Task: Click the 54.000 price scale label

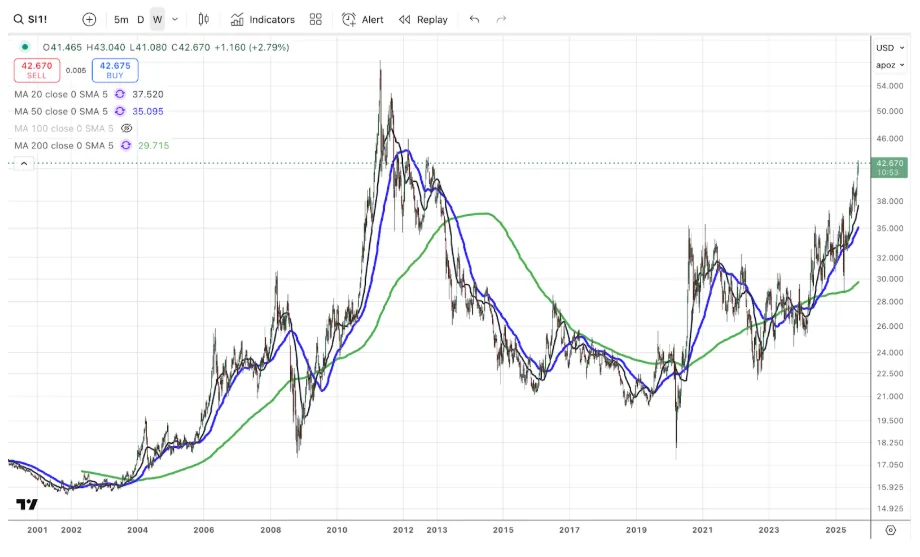Action: [889, 86]
